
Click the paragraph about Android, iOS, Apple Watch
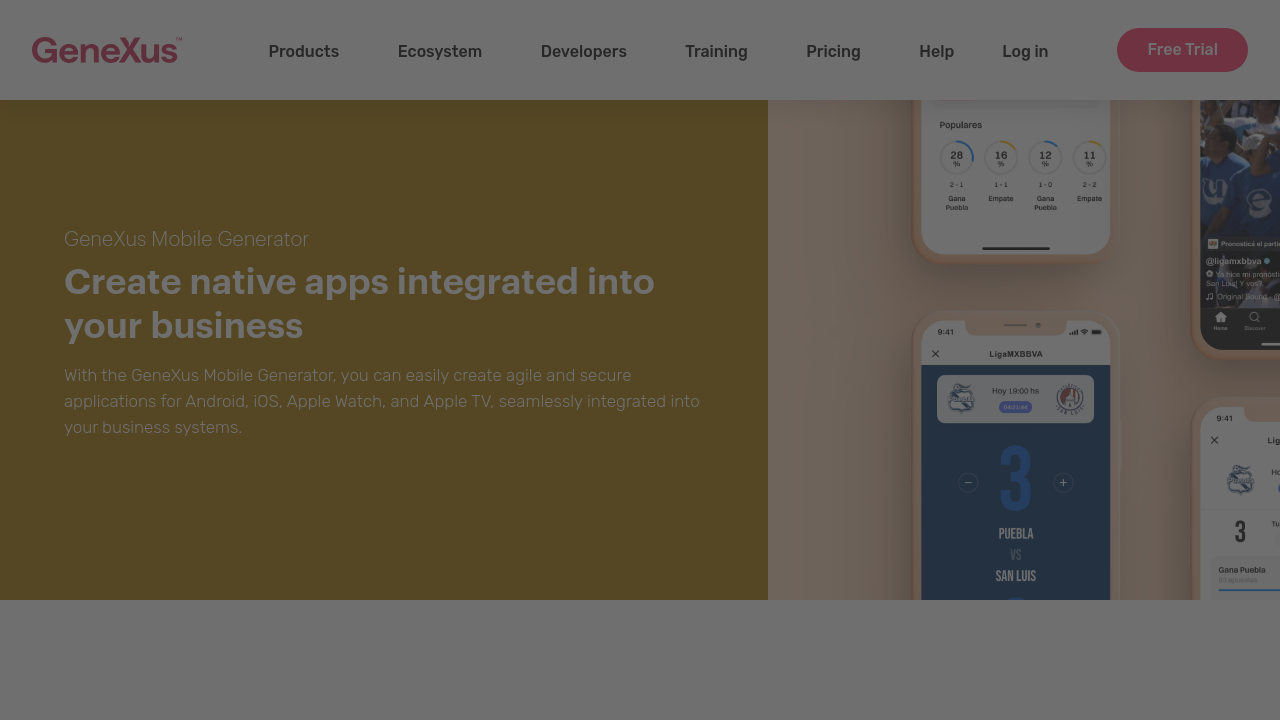[x=382, y=401]
